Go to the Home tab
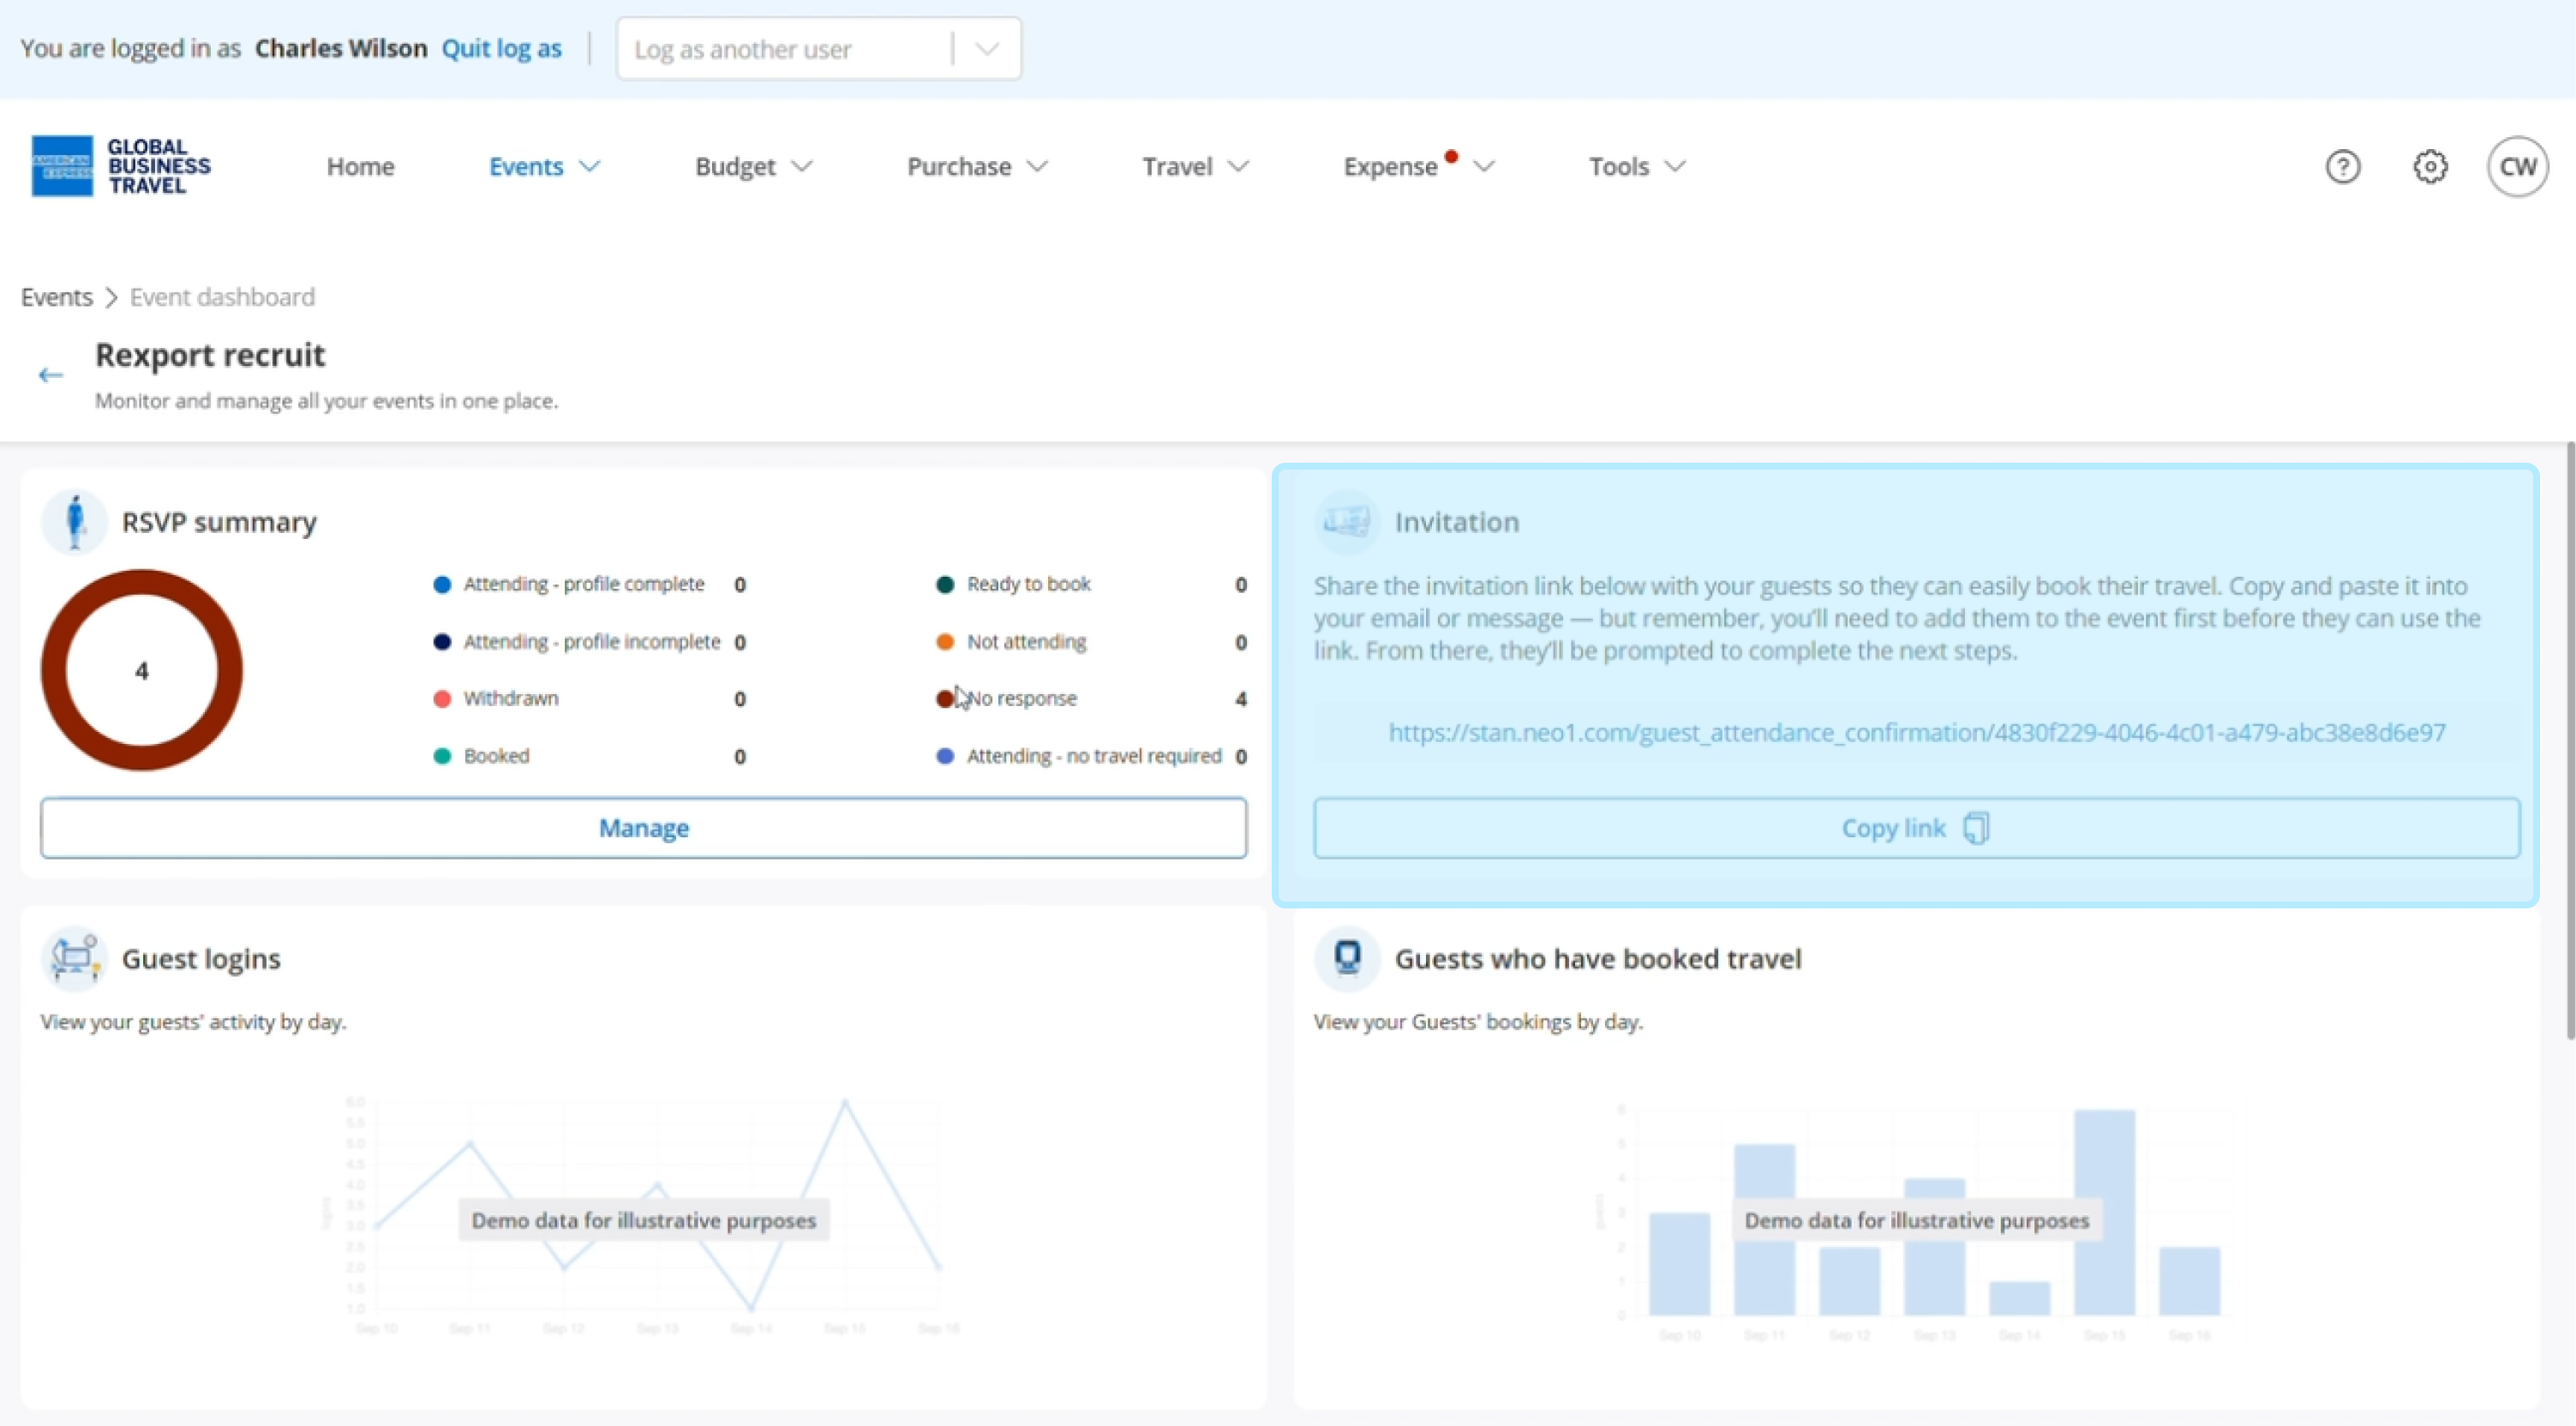This screenshot has width=2576, height=1426. (x=360, y=166)
